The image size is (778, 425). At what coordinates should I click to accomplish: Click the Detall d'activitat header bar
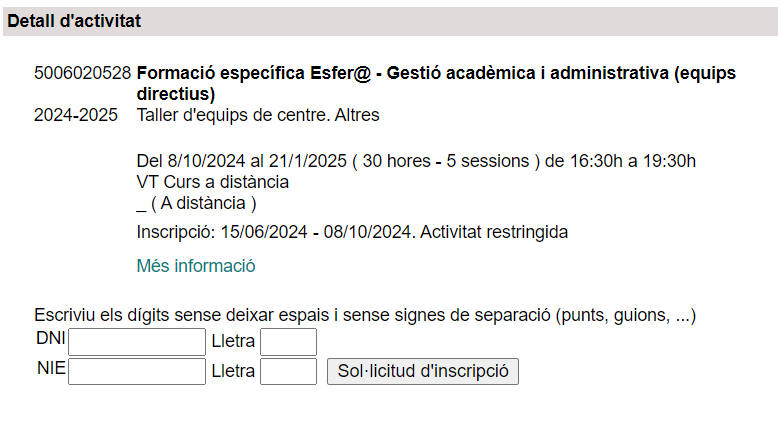coord(389,21)
